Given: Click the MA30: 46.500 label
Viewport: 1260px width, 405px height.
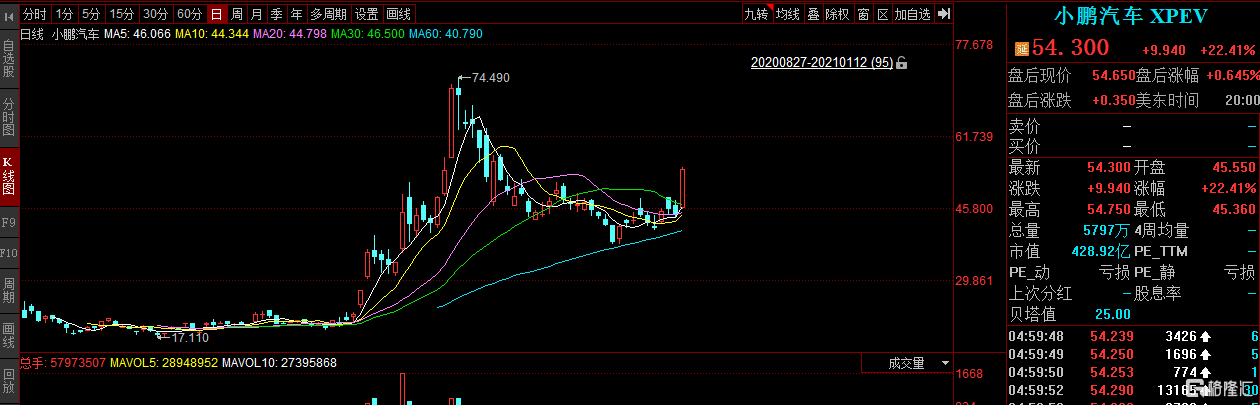Looking at the screenshot, I should coord(368,34).
